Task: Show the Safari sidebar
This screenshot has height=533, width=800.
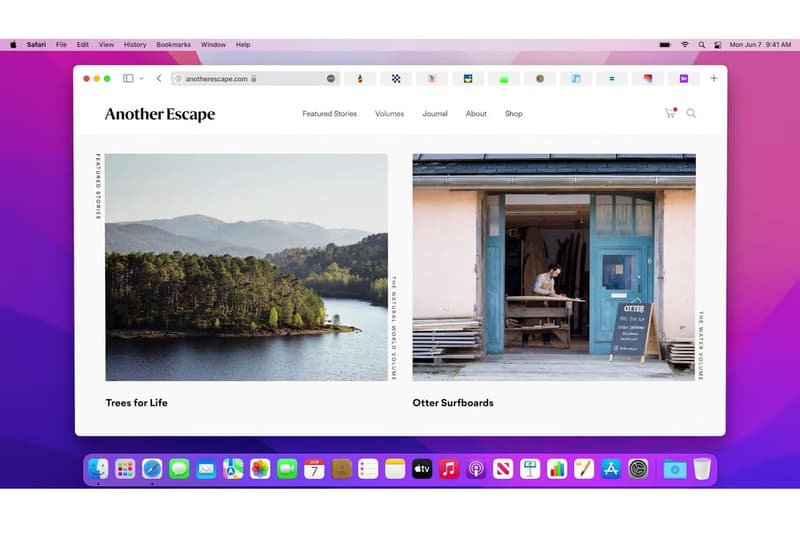Action: [x=128, y=78]
